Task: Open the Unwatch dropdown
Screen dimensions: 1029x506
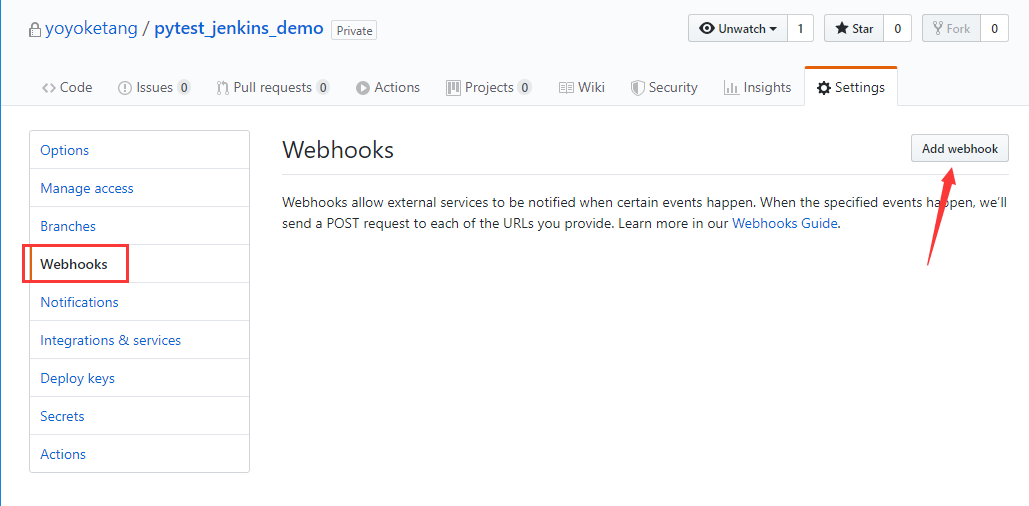Action: [x=738, y=29]
